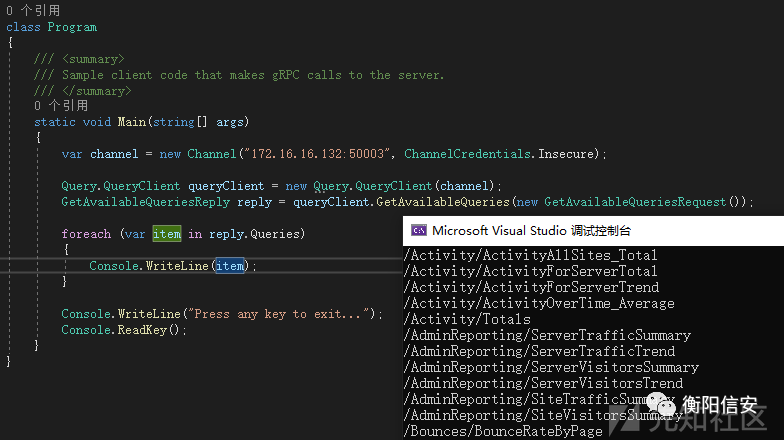Open the references link above class Program
Viewport: 784px width, 440px height.
coord(34,10)
